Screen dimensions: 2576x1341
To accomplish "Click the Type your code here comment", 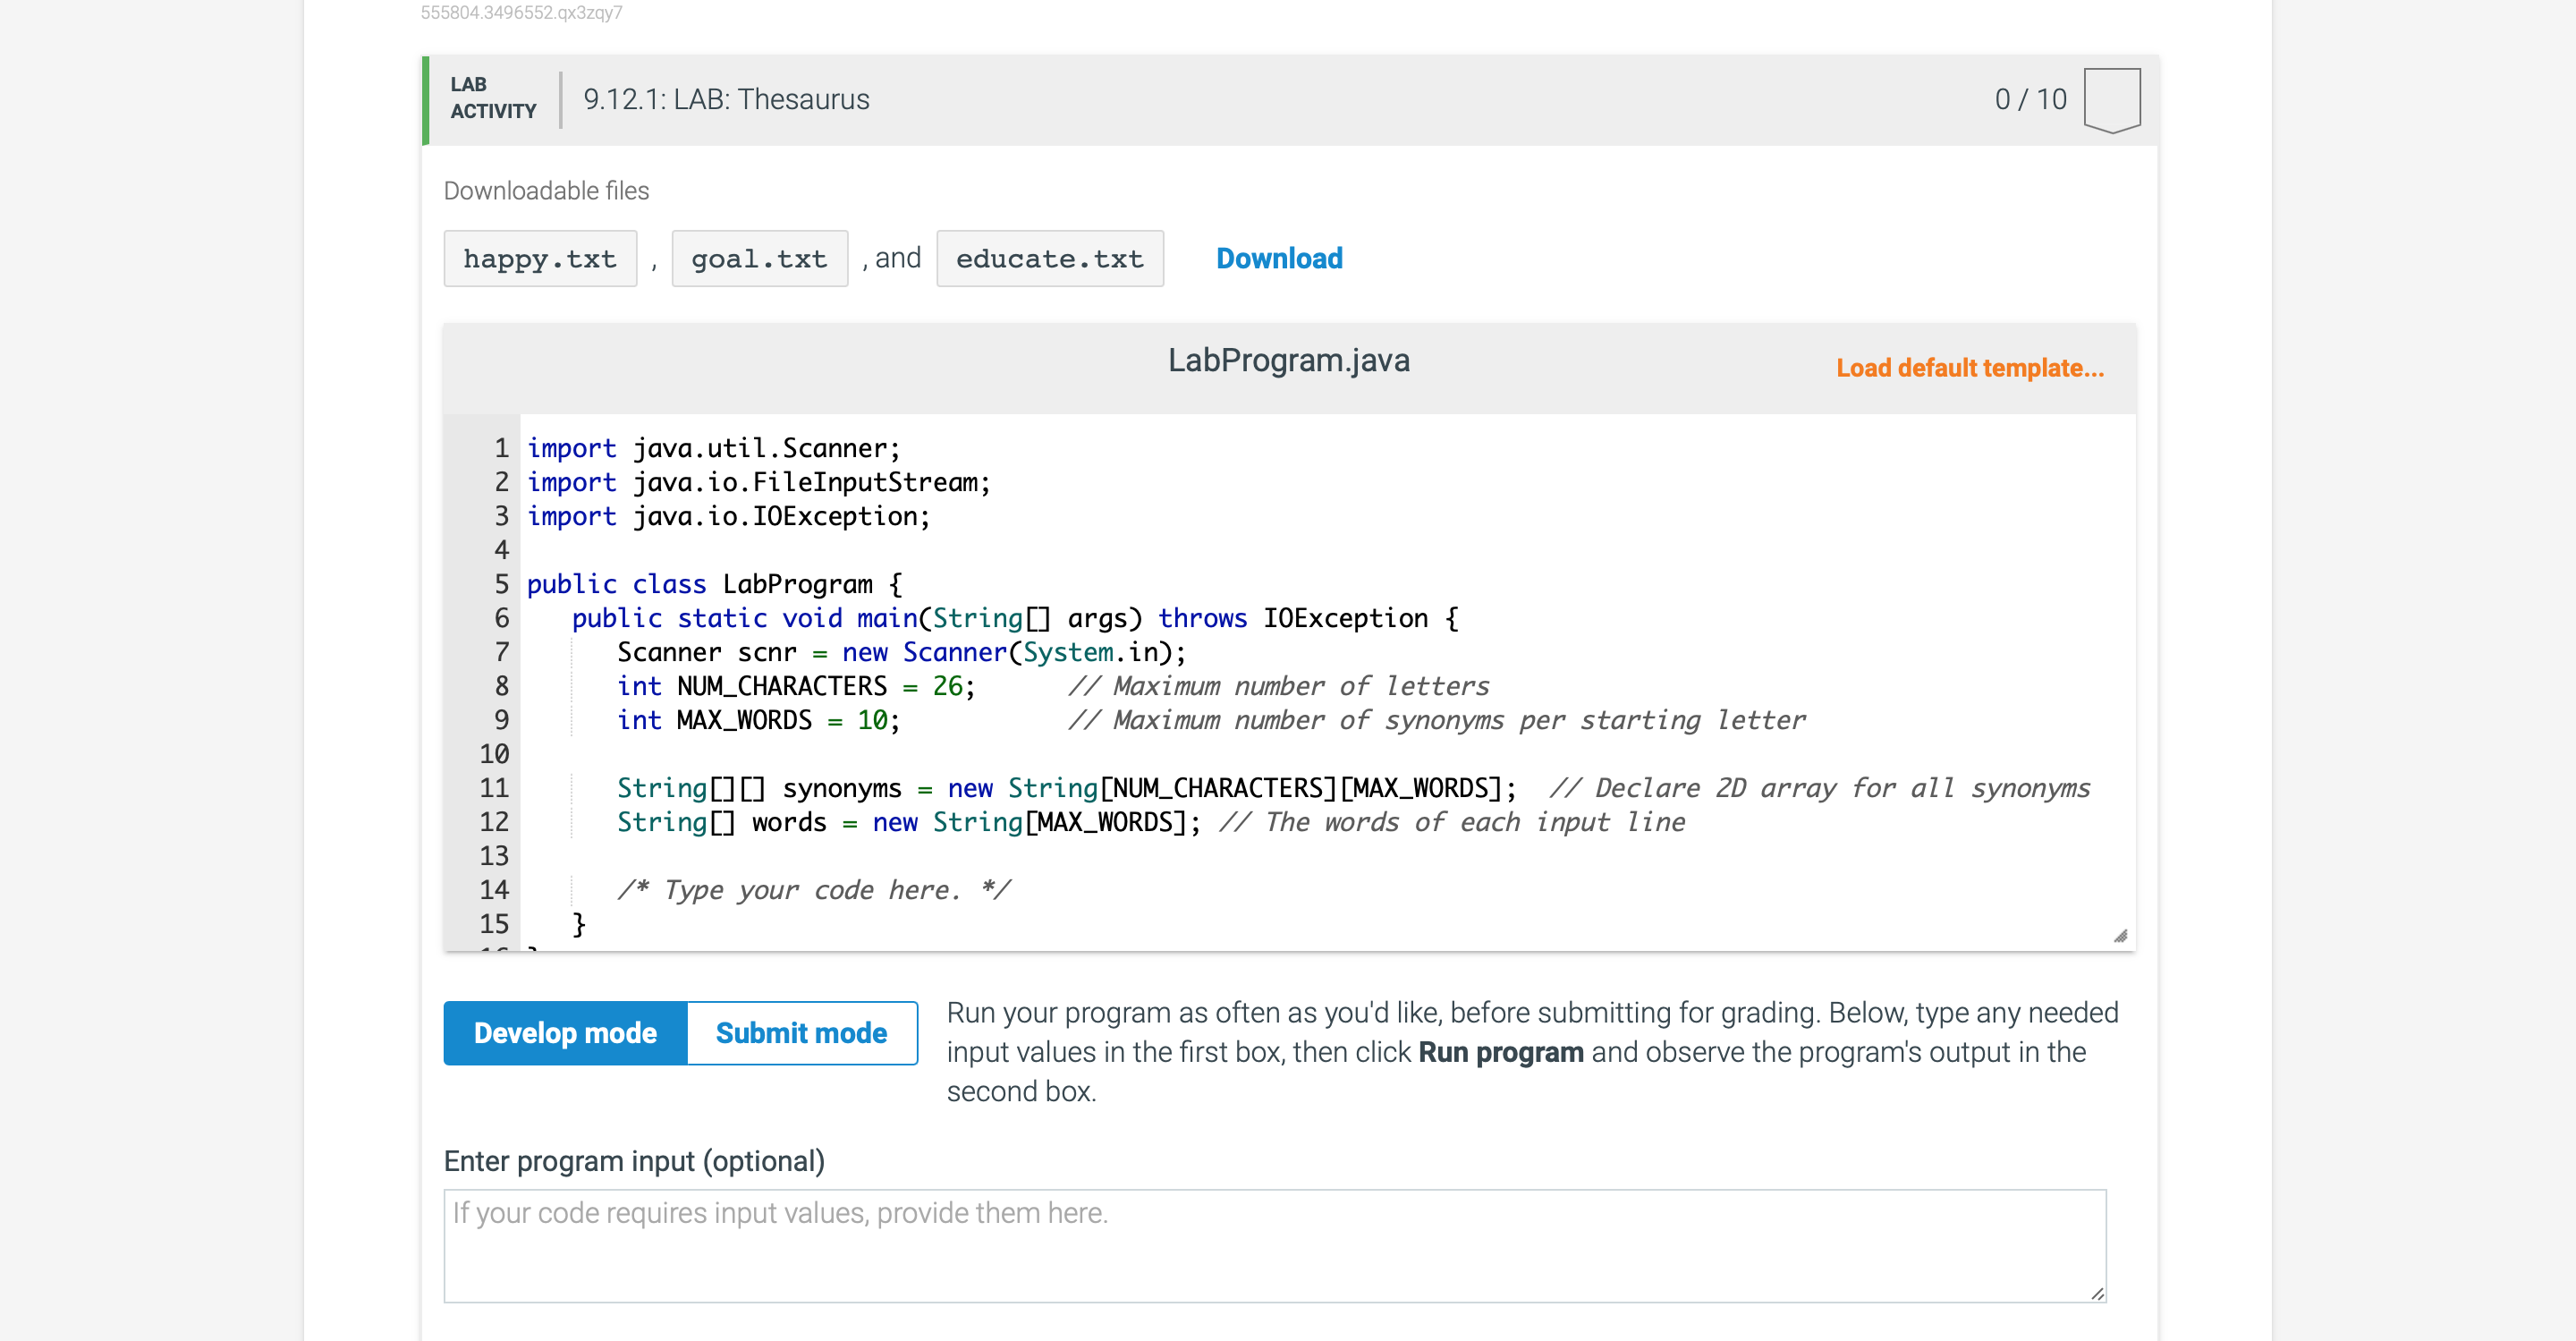I will tap(814, 889).
